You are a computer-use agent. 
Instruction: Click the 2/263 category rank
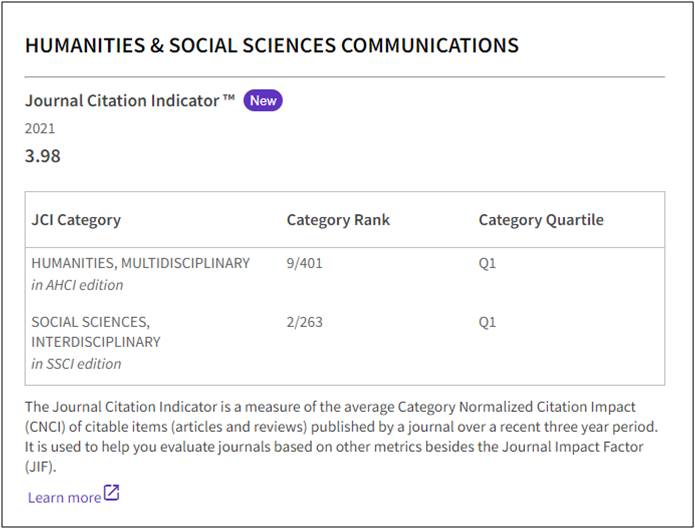(x=305, y=322)
